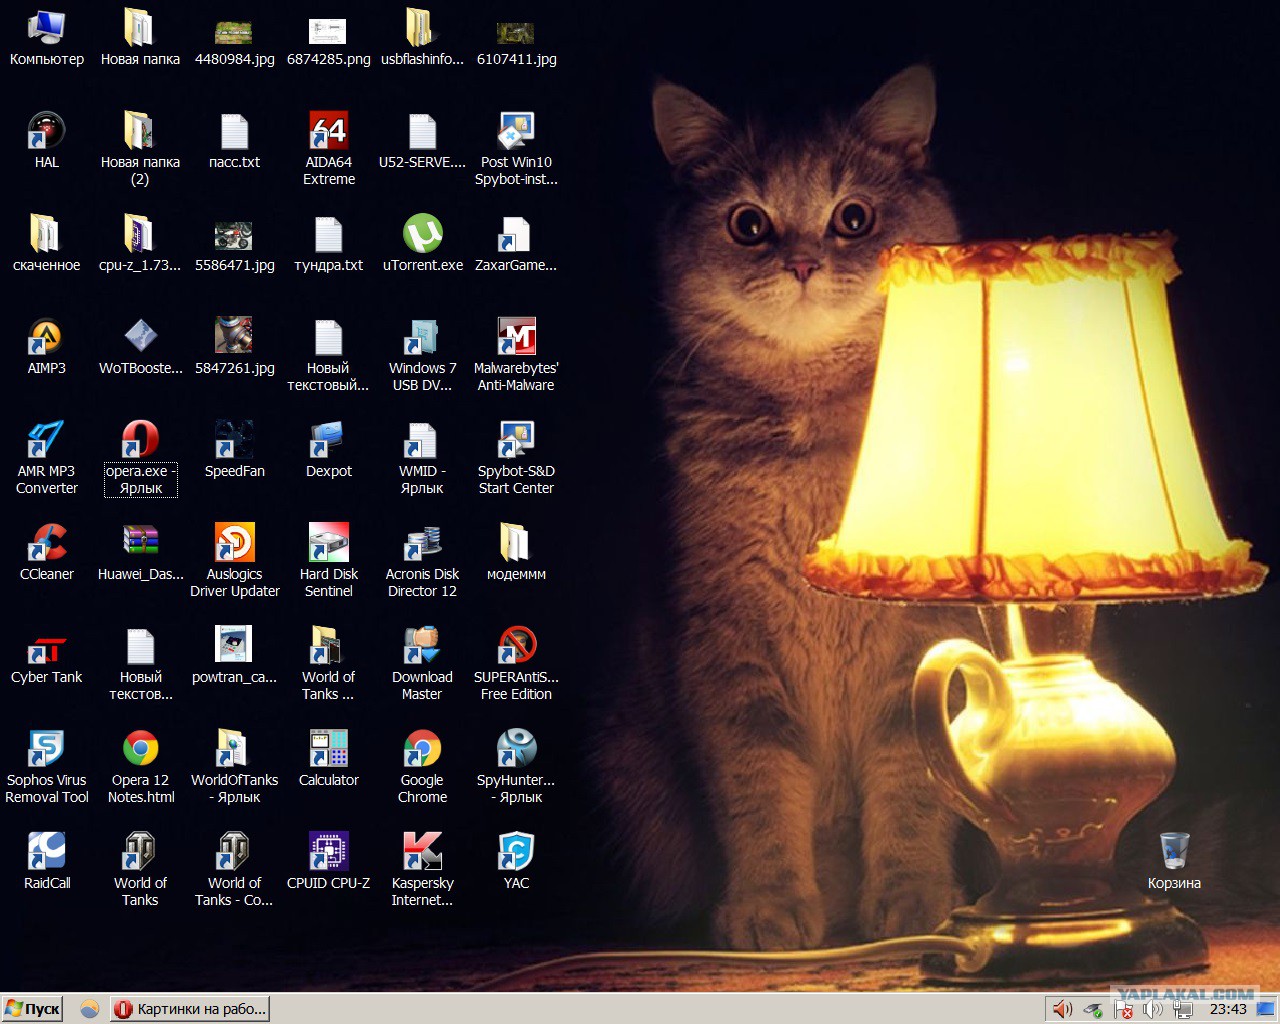Screen dimensions: 1280x1024
Task: Open the AIDA64 Extreme icon
Action: pos(328,131)
